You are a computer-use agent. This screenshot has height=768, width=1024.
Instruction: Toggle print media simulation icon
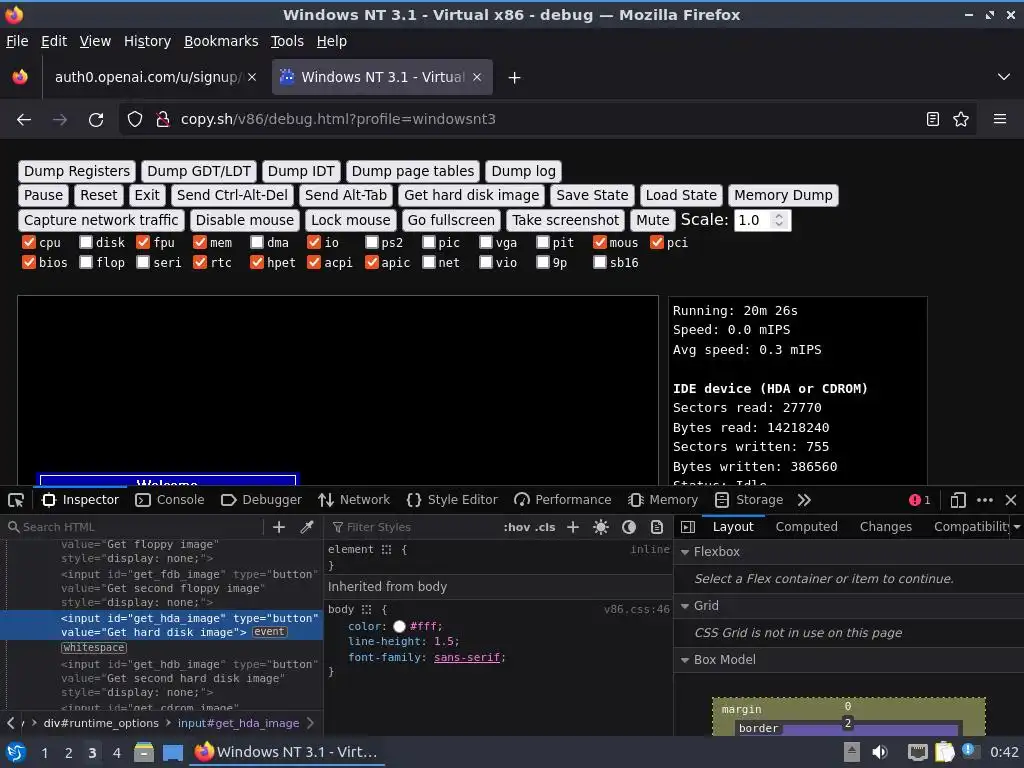click(657, 527)
